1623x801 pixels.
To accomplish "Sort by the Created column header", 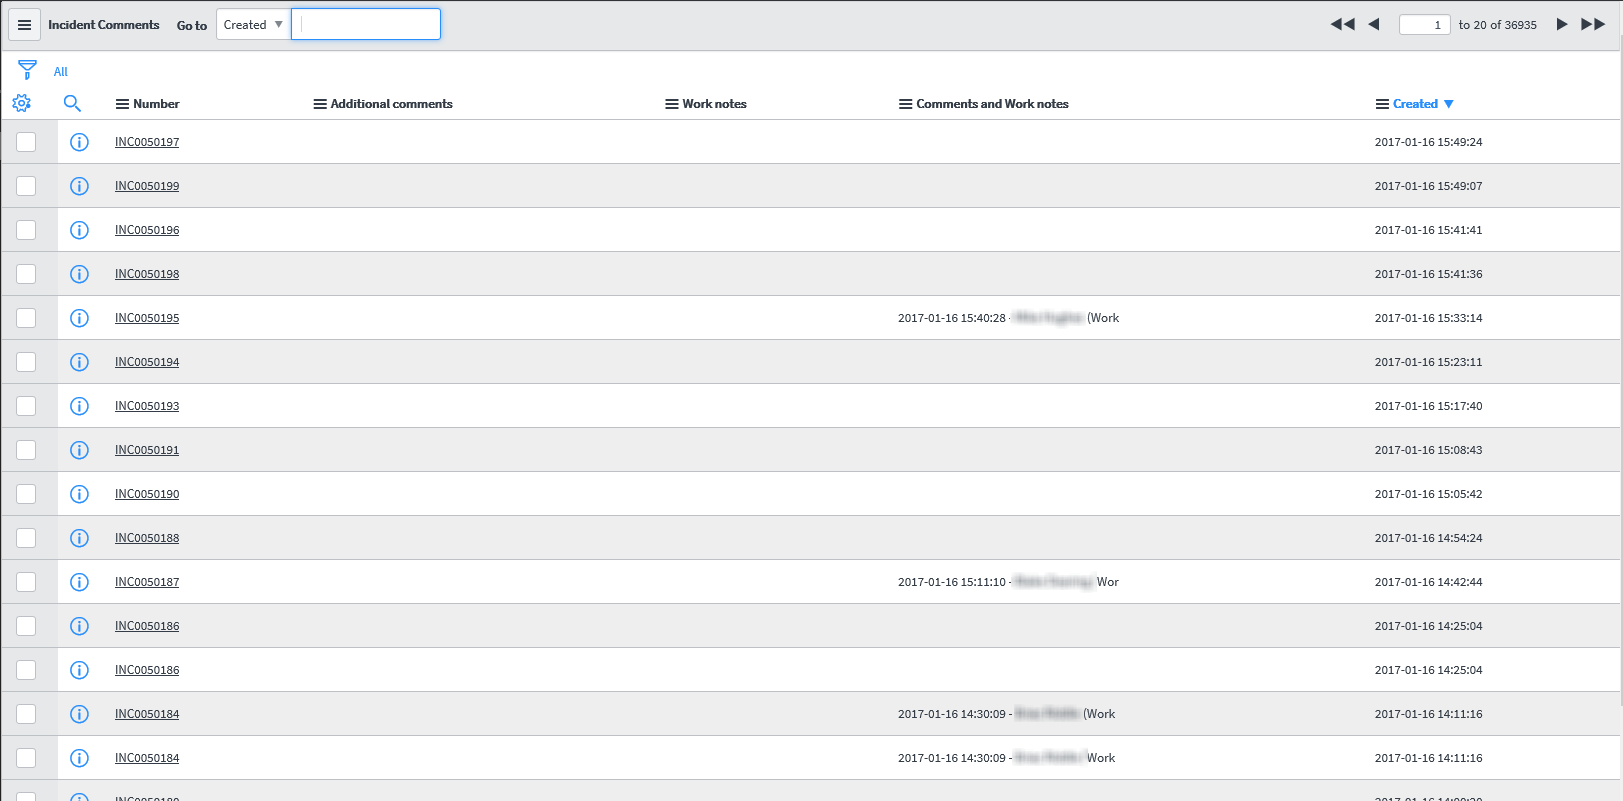I will coord(1415,104).
